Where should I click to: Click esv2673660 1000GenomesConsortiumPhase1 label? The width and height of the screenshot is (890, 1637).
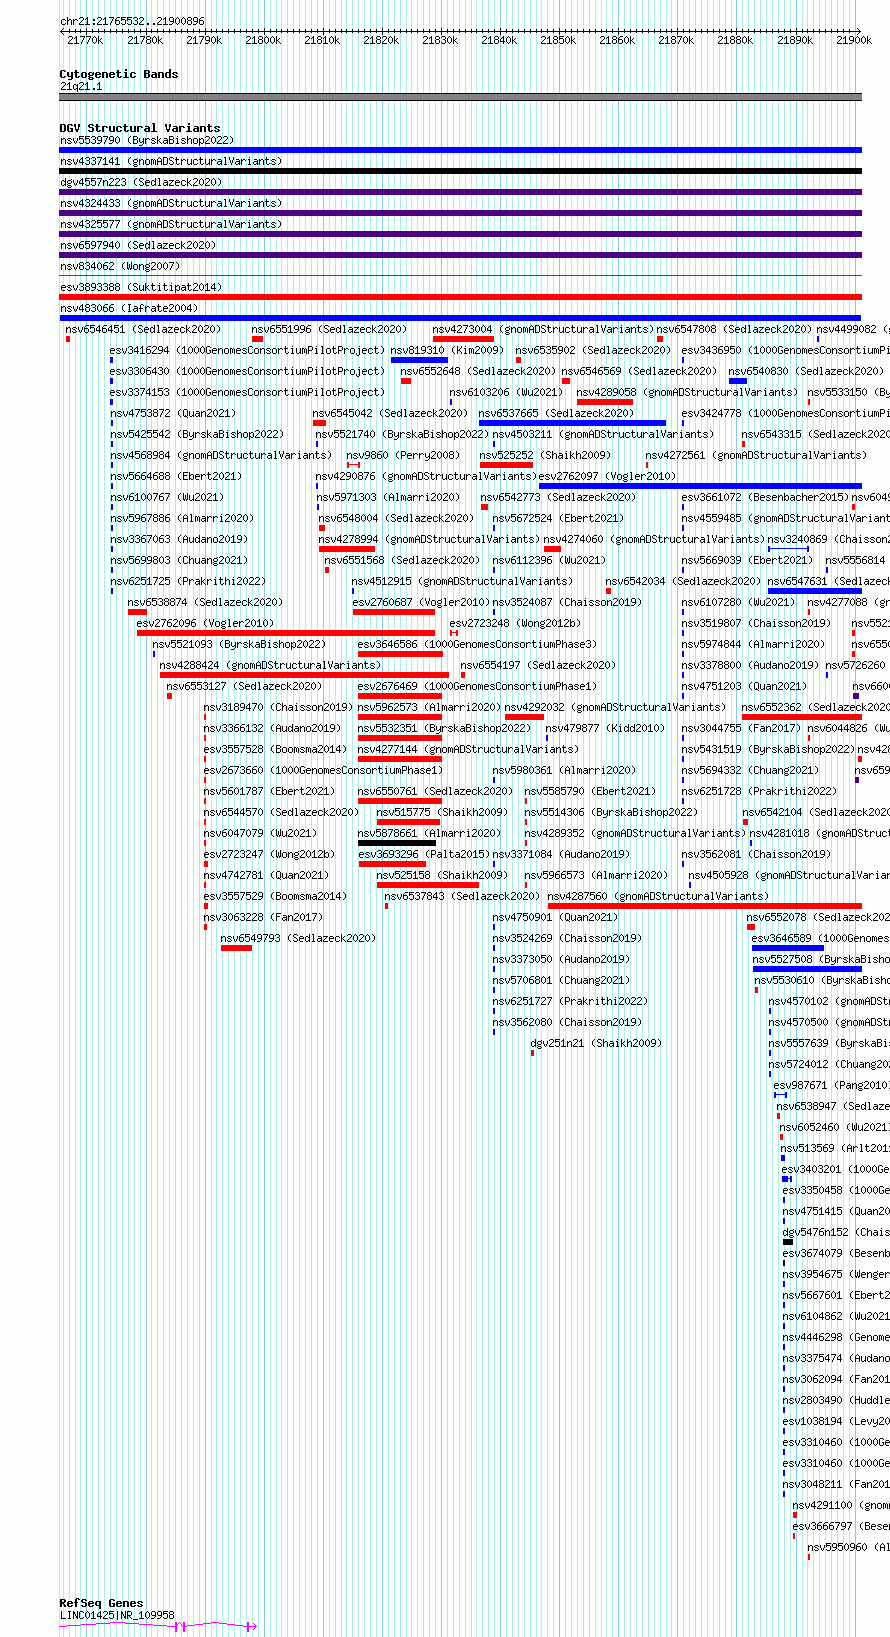(x=323, y=771)
